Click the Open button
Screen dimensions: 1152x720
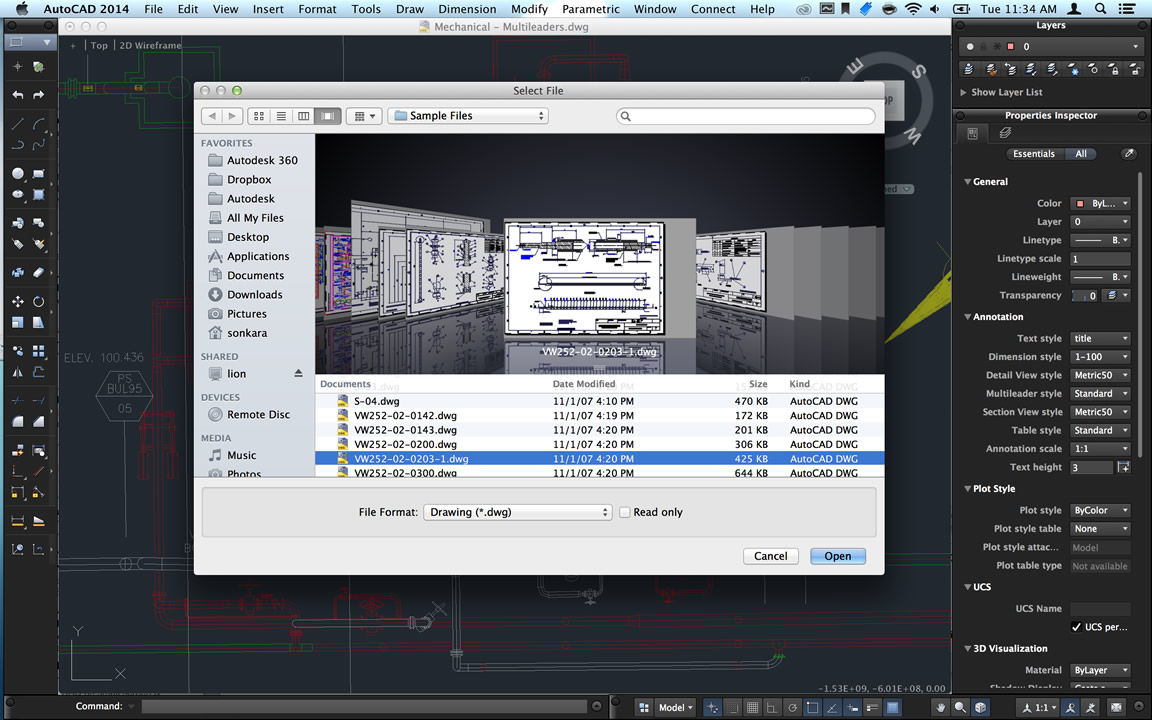pos(838,556)
